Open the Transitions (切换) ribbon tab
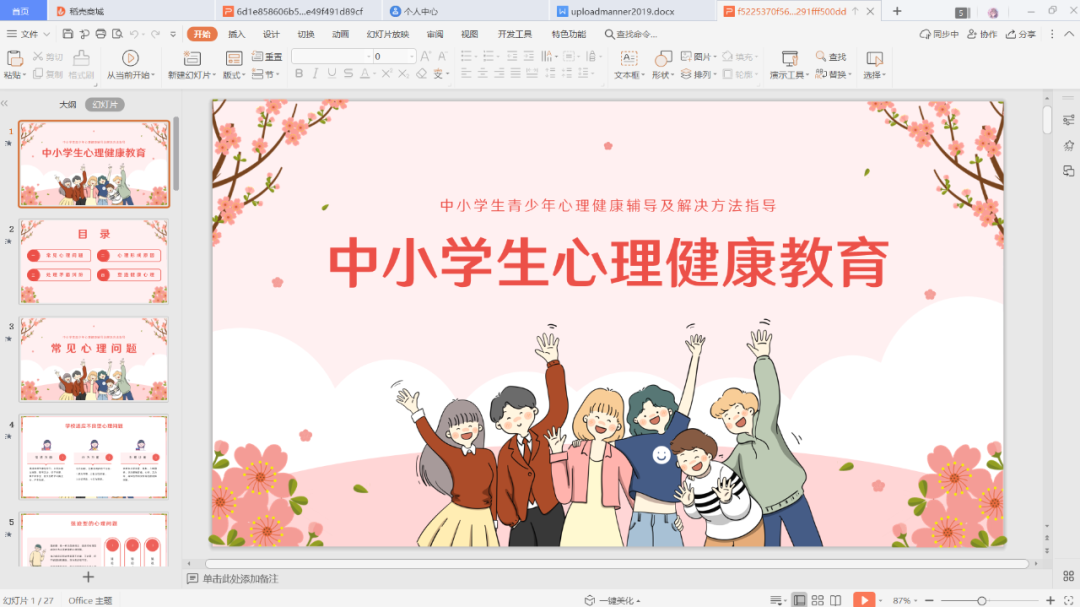 [x=305, y=34]
